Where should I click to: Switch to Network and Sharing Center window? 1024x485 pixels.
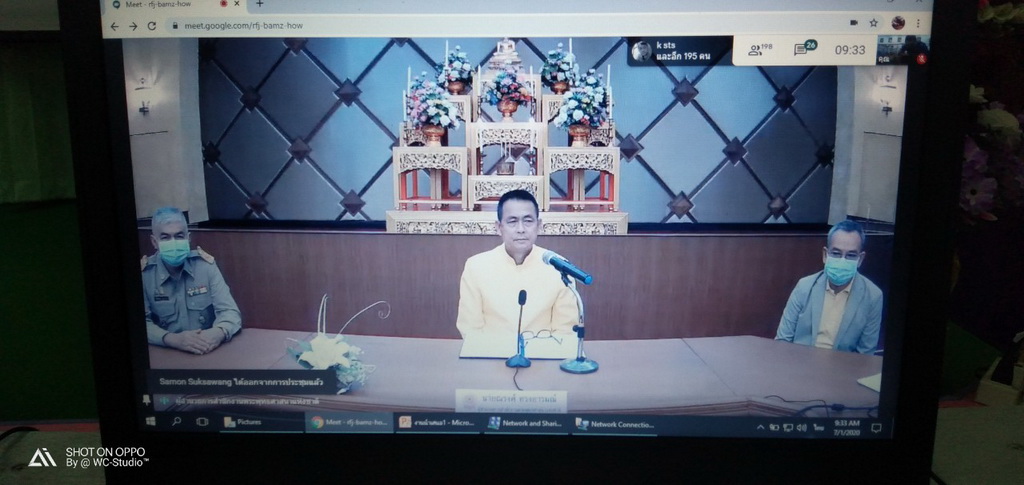point(526,424)
